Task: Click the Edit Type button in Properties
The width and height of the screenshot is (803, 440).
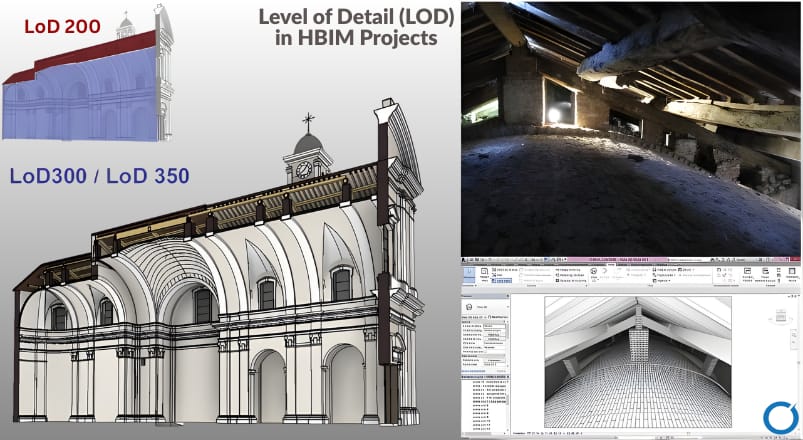Action: [x=498, y=317]
